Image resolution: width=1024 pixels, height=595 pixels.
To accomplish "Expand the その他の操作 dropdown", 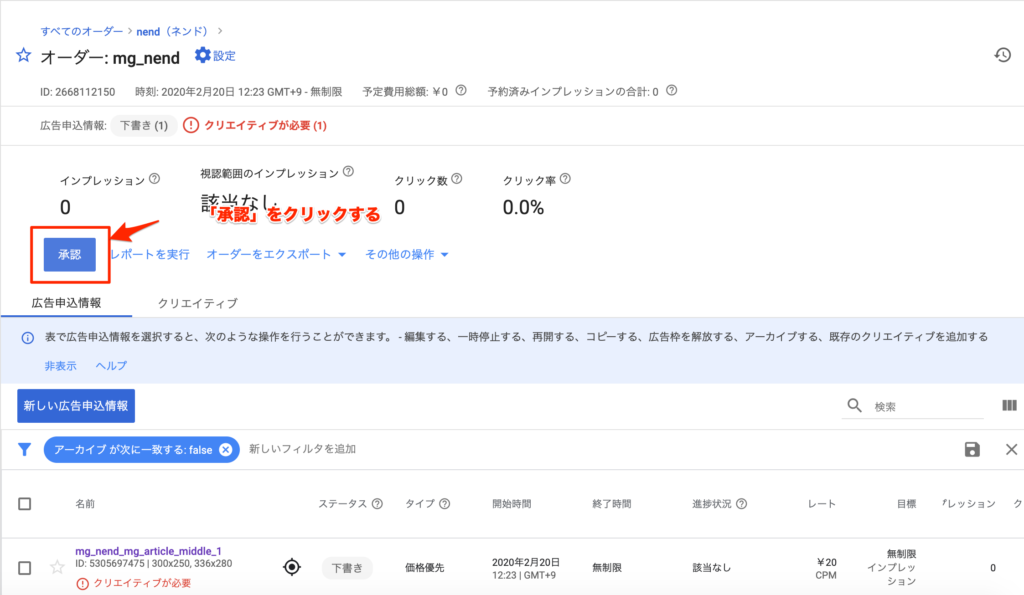I will click(407, 254).
